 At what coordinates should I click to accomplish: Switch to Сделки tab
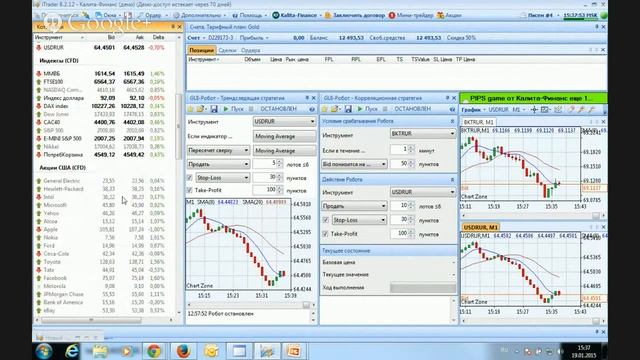(x=227, y=50)
